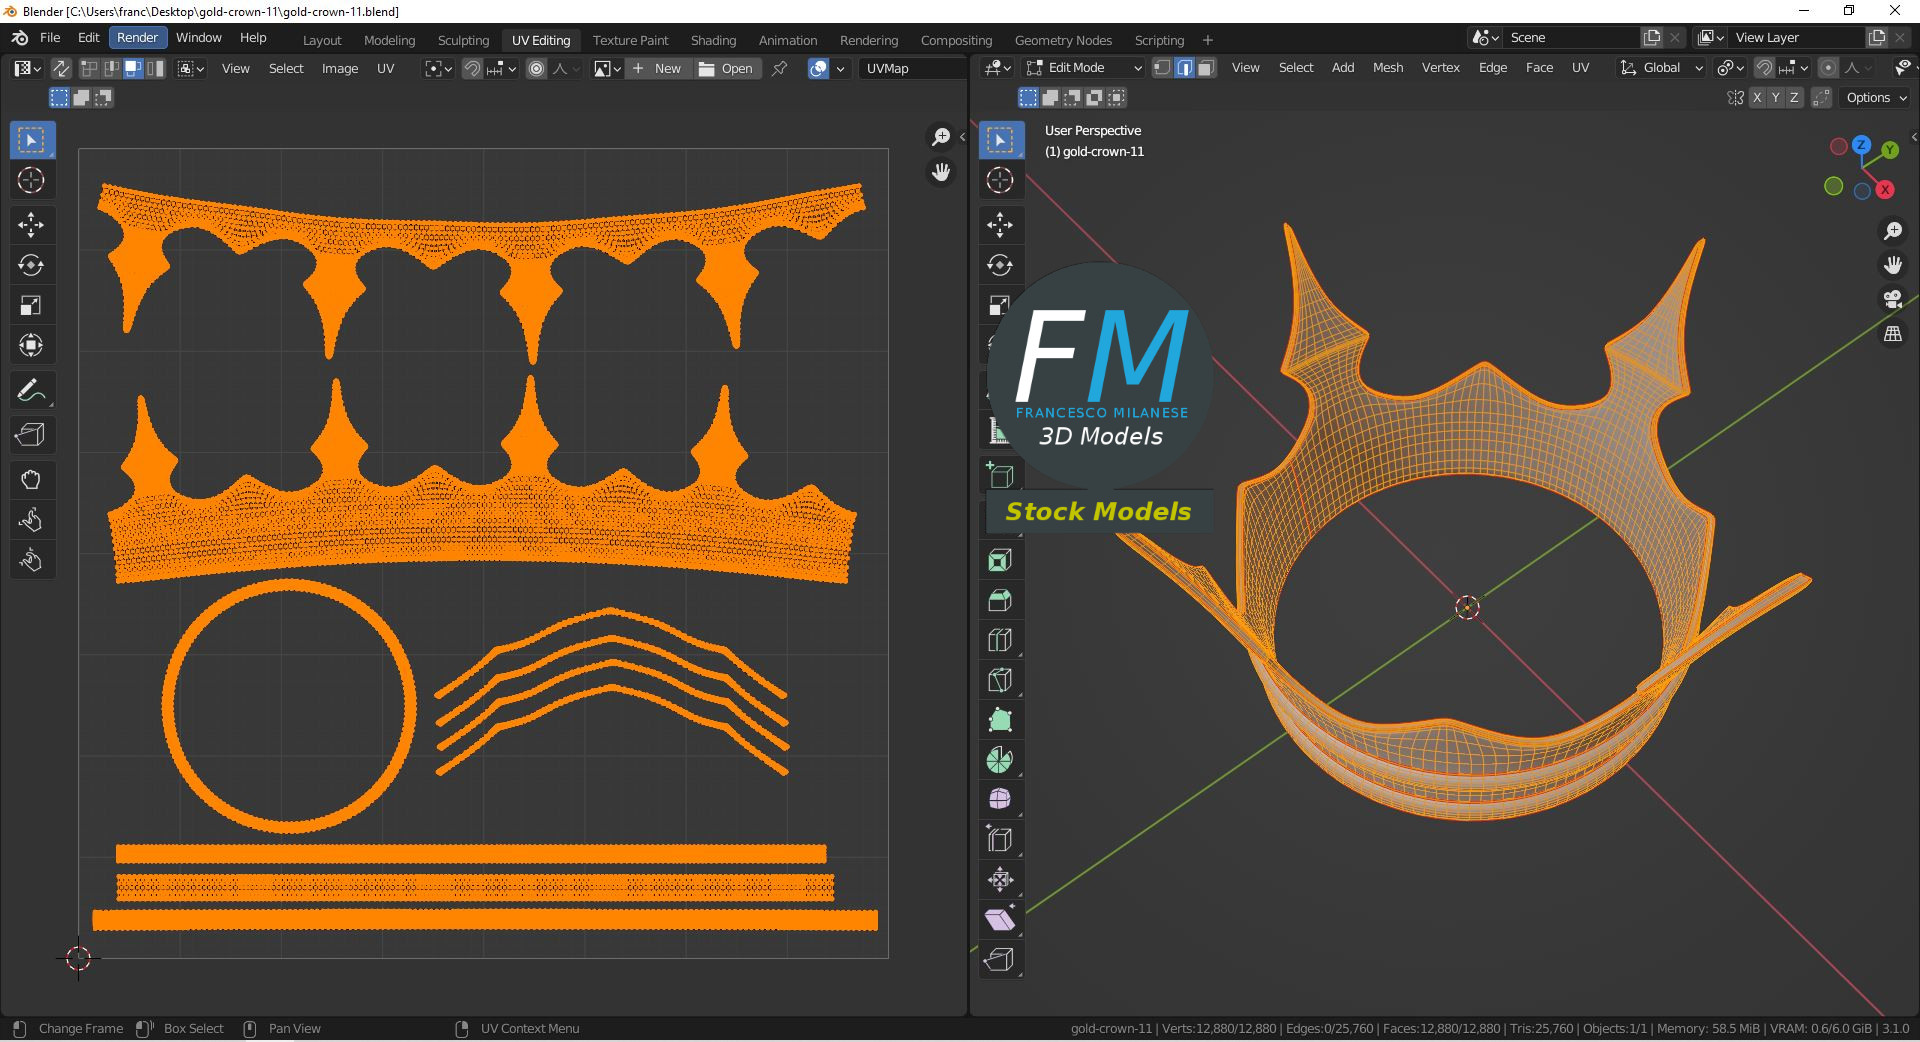Click the Rip tool in UV editor
Image resolution: width=1920 pixels, height=1042 pixels.
pos(31,435)
